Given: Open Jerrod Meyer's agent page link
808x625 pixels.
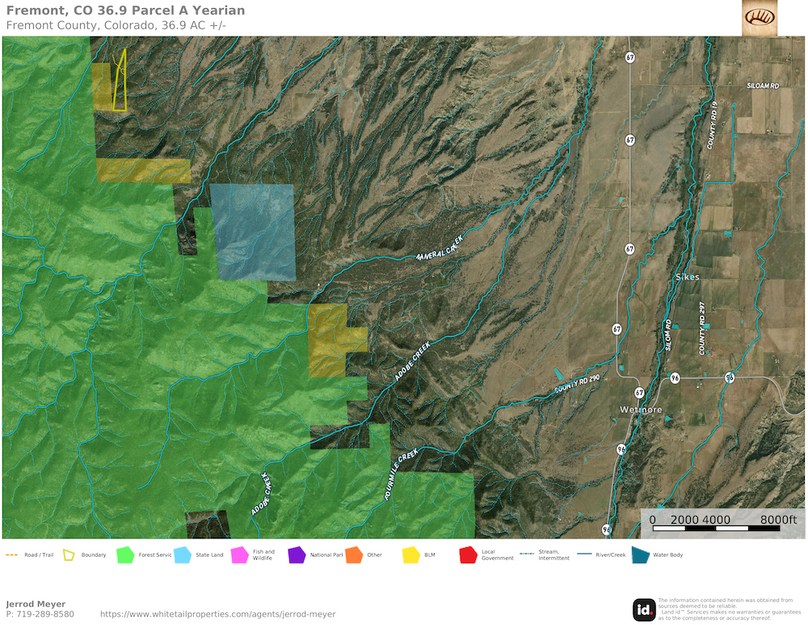Looking at the screenshot, I should point(220,615).
